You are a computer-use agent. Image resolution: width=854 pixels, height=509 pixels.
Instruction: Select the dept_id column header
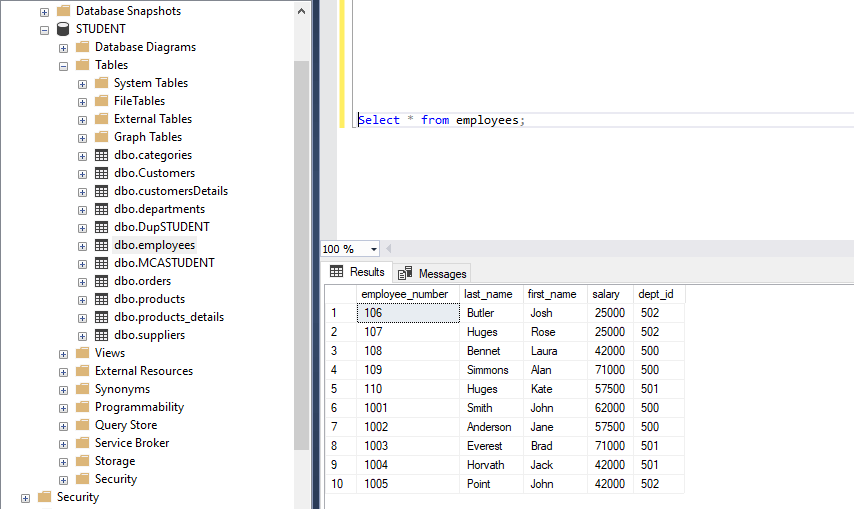tap(658, 294)
